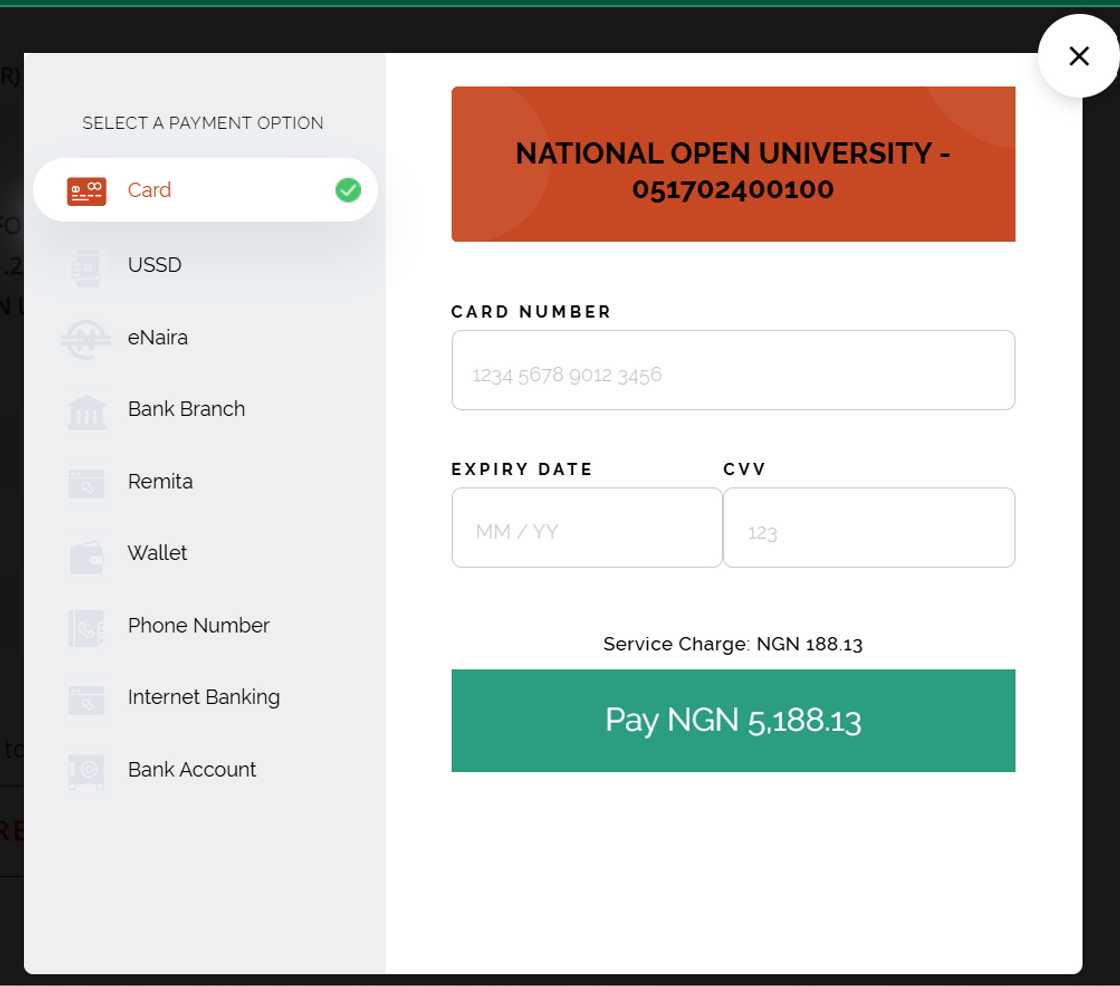Click the Remita icon
This screenshot has height=986, width=1120.
(x=86, y=482)
